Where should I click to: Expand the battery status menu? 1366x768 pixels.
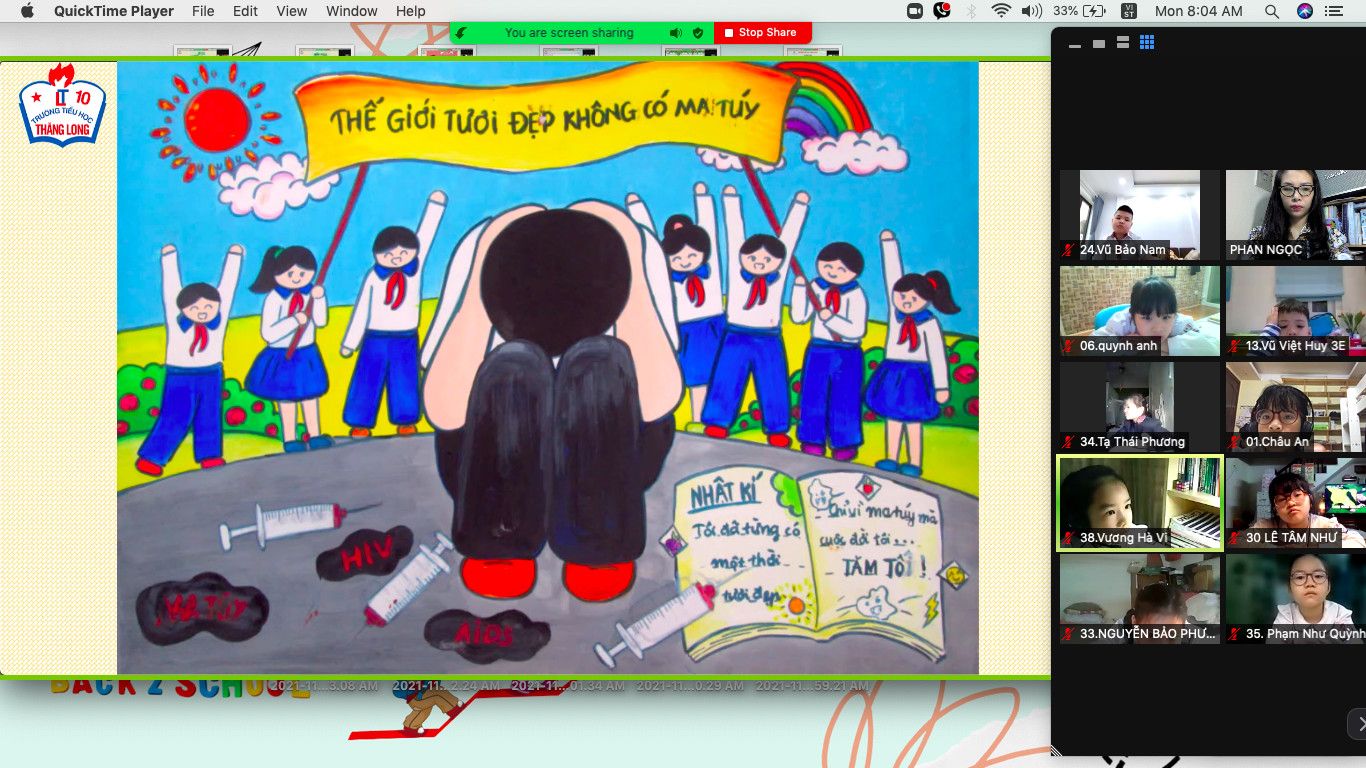click(1095, 11)
